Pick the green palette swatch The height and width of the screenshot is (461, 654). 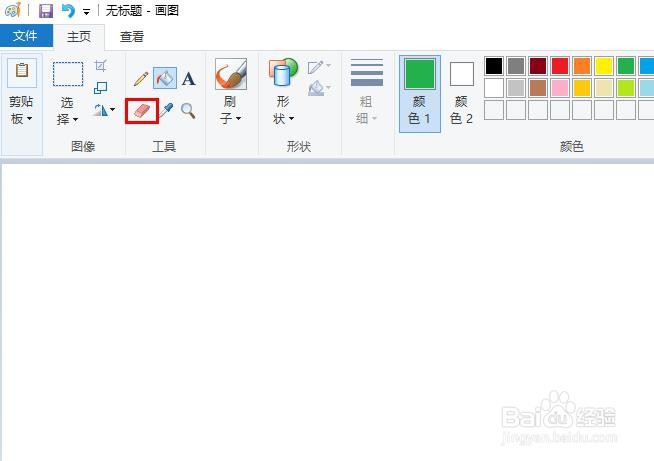[x=626, y=66]
